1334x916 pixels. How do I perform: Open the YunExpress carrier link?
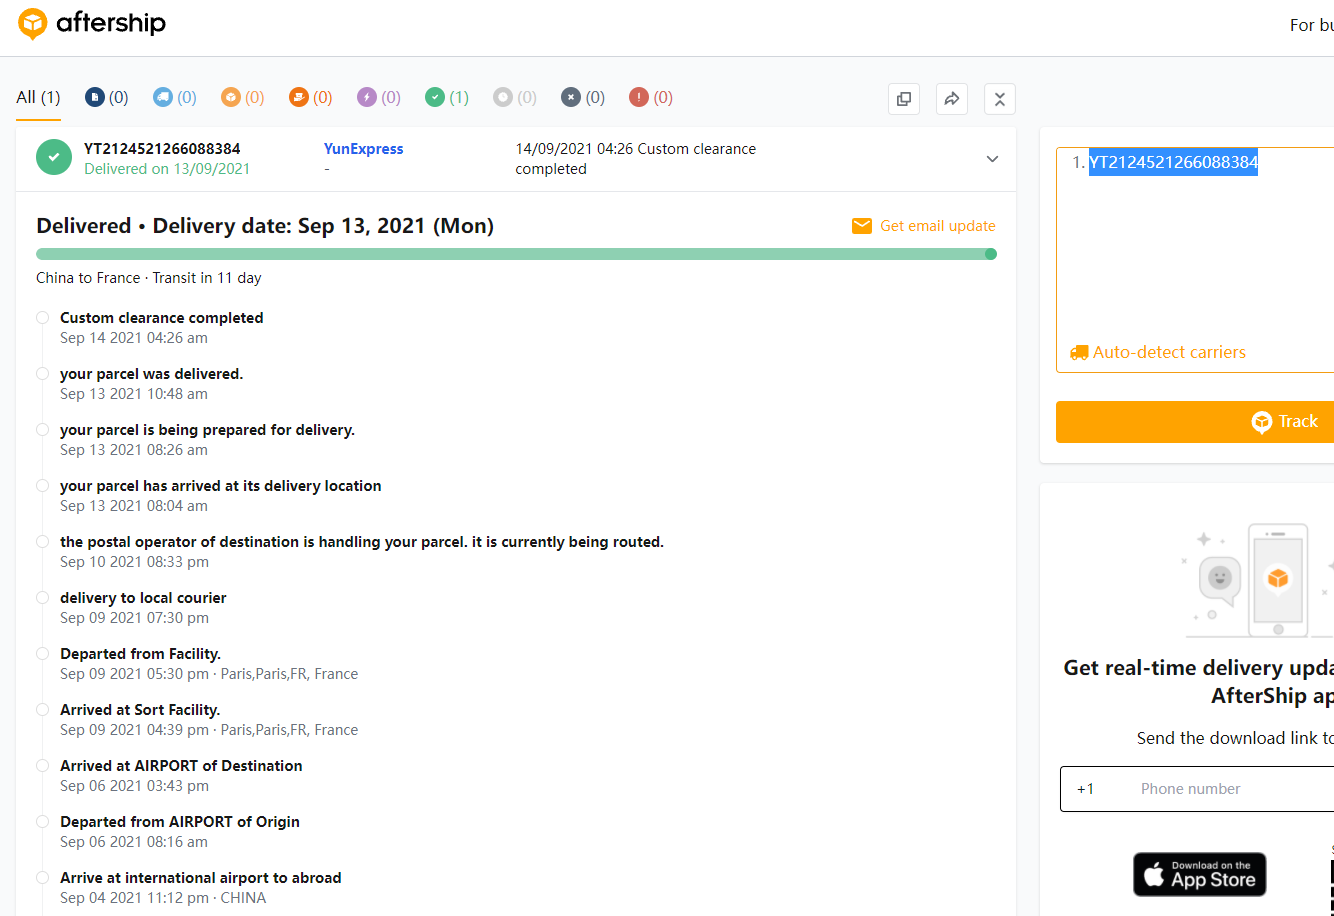coord(363,149)
